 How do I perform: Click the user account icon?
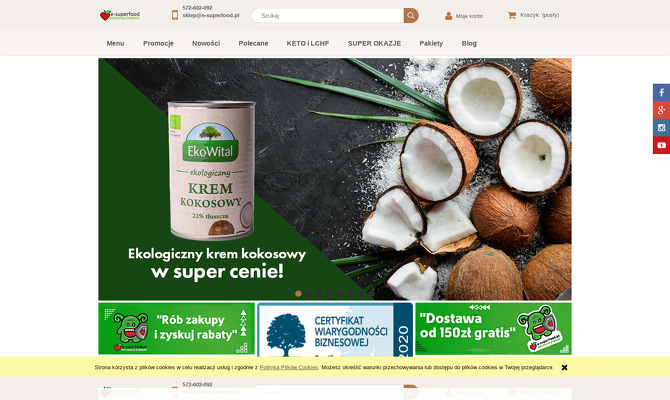pyautogui.click(x=448, y=16)
